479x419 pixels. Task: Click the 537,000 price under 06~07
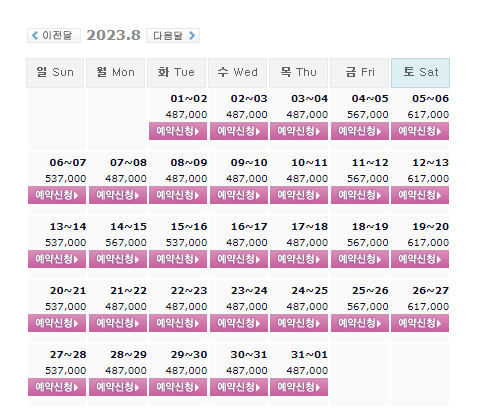(66, 179)
